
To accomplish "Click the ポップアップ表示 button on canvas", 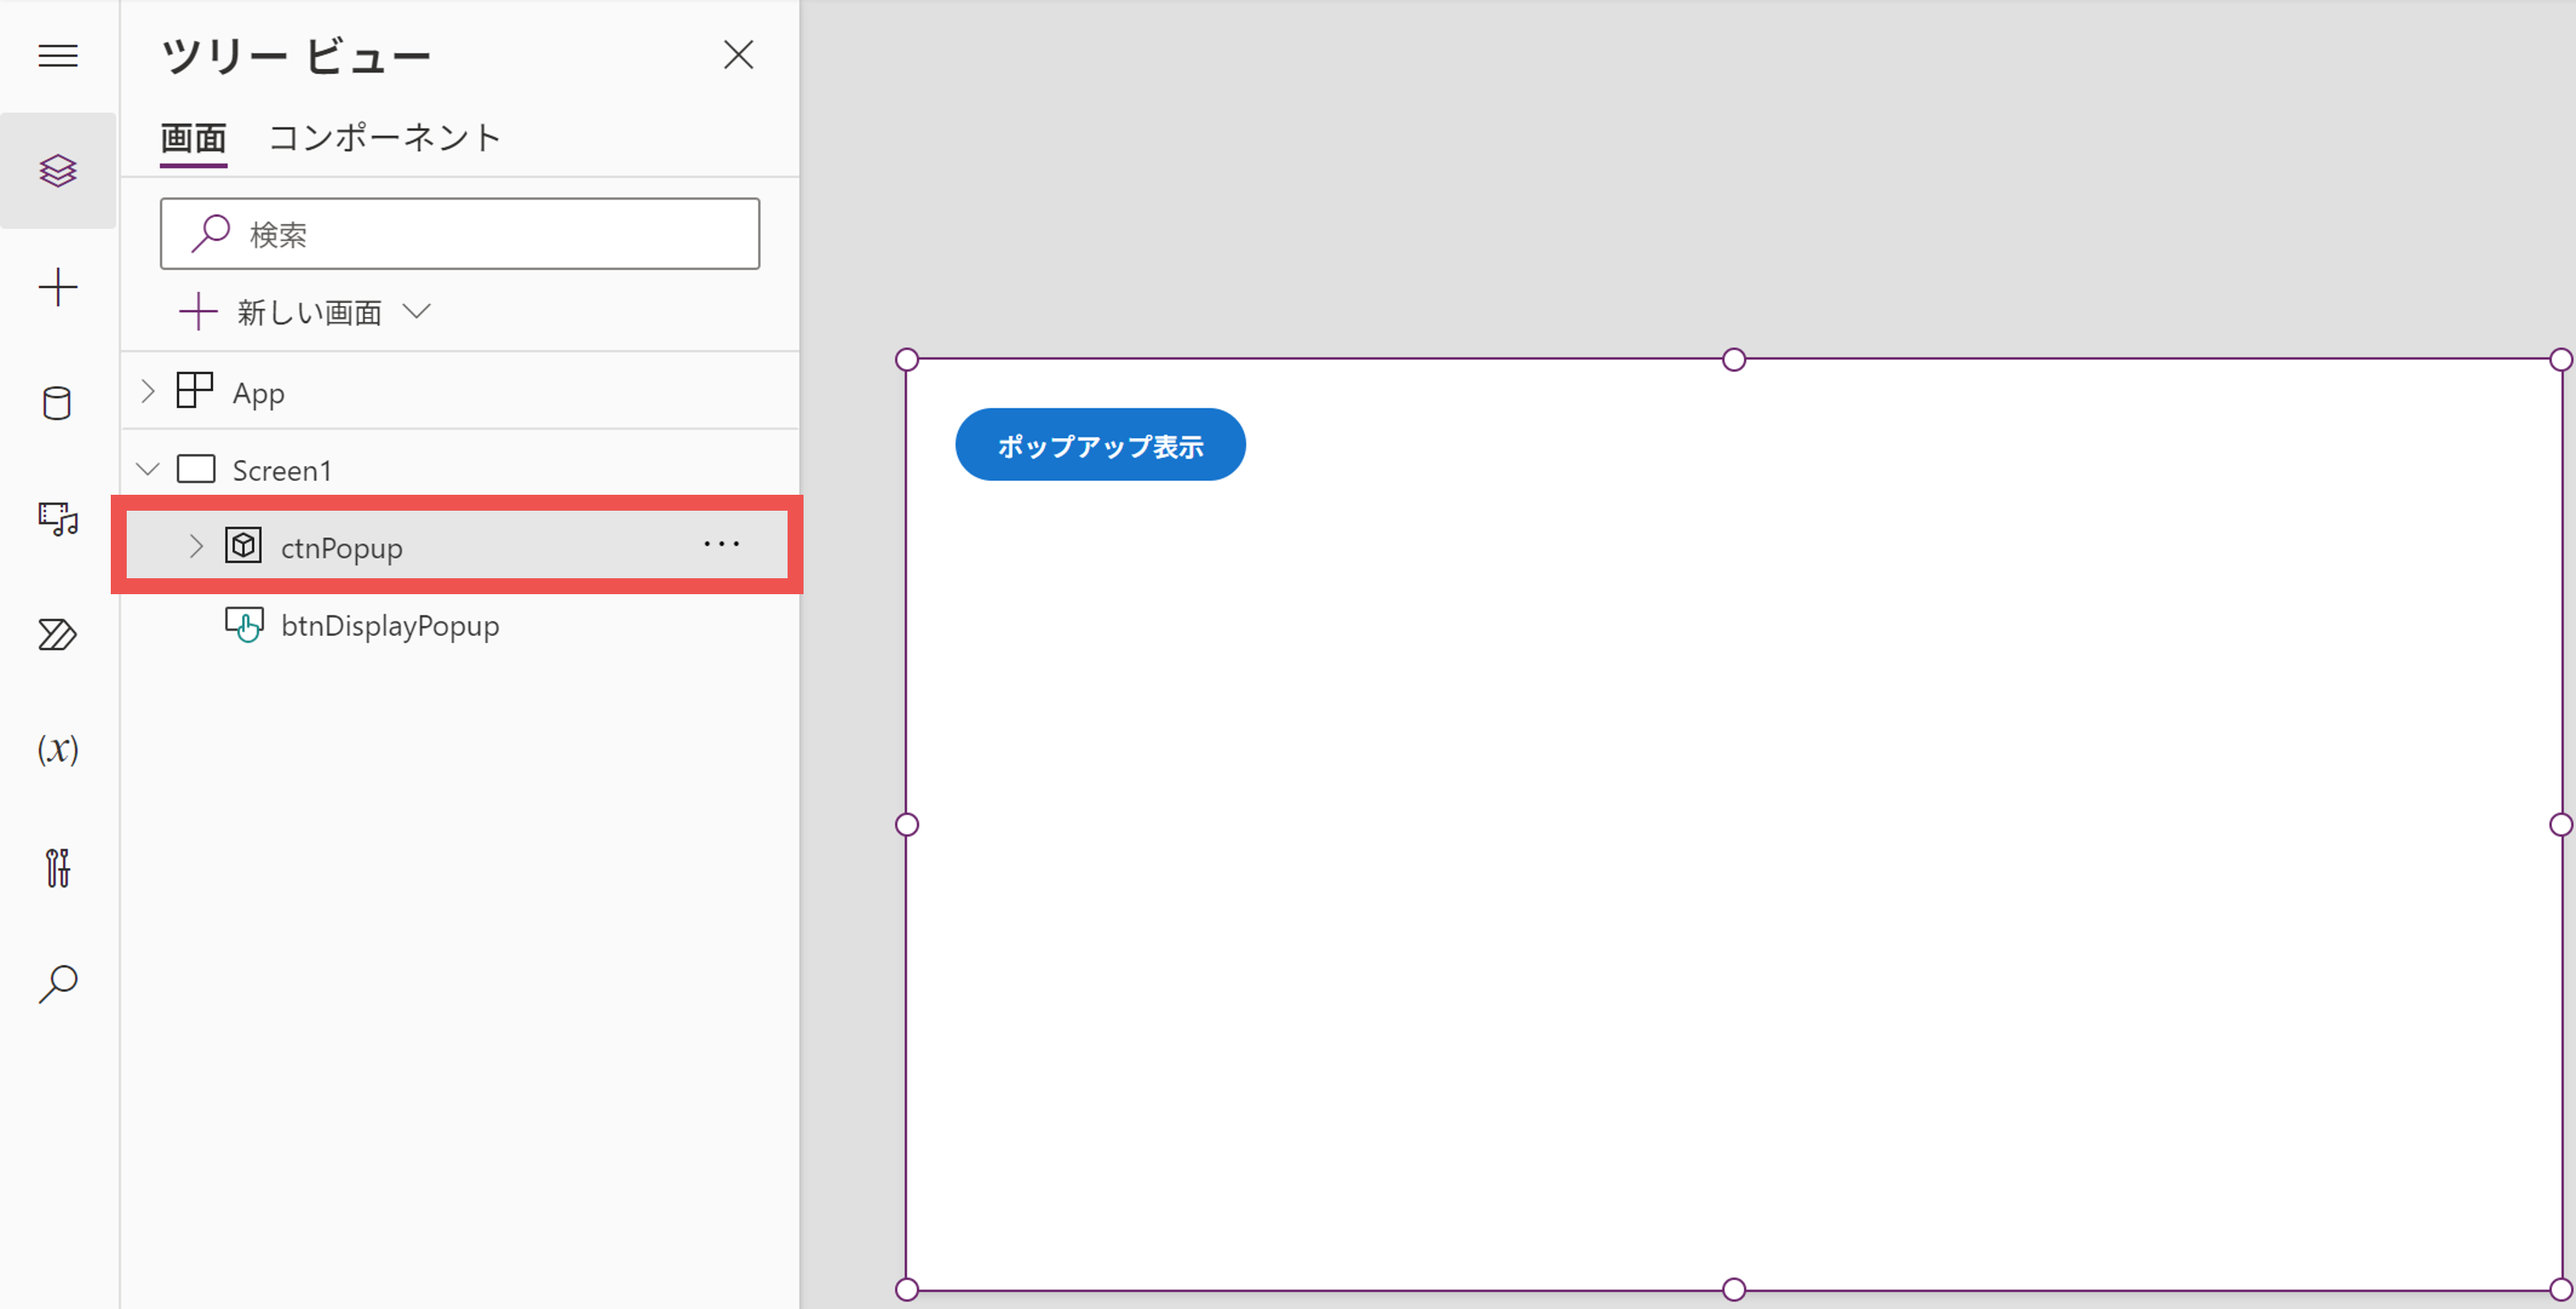I will pyautogui.click(x=1099, y=445).
